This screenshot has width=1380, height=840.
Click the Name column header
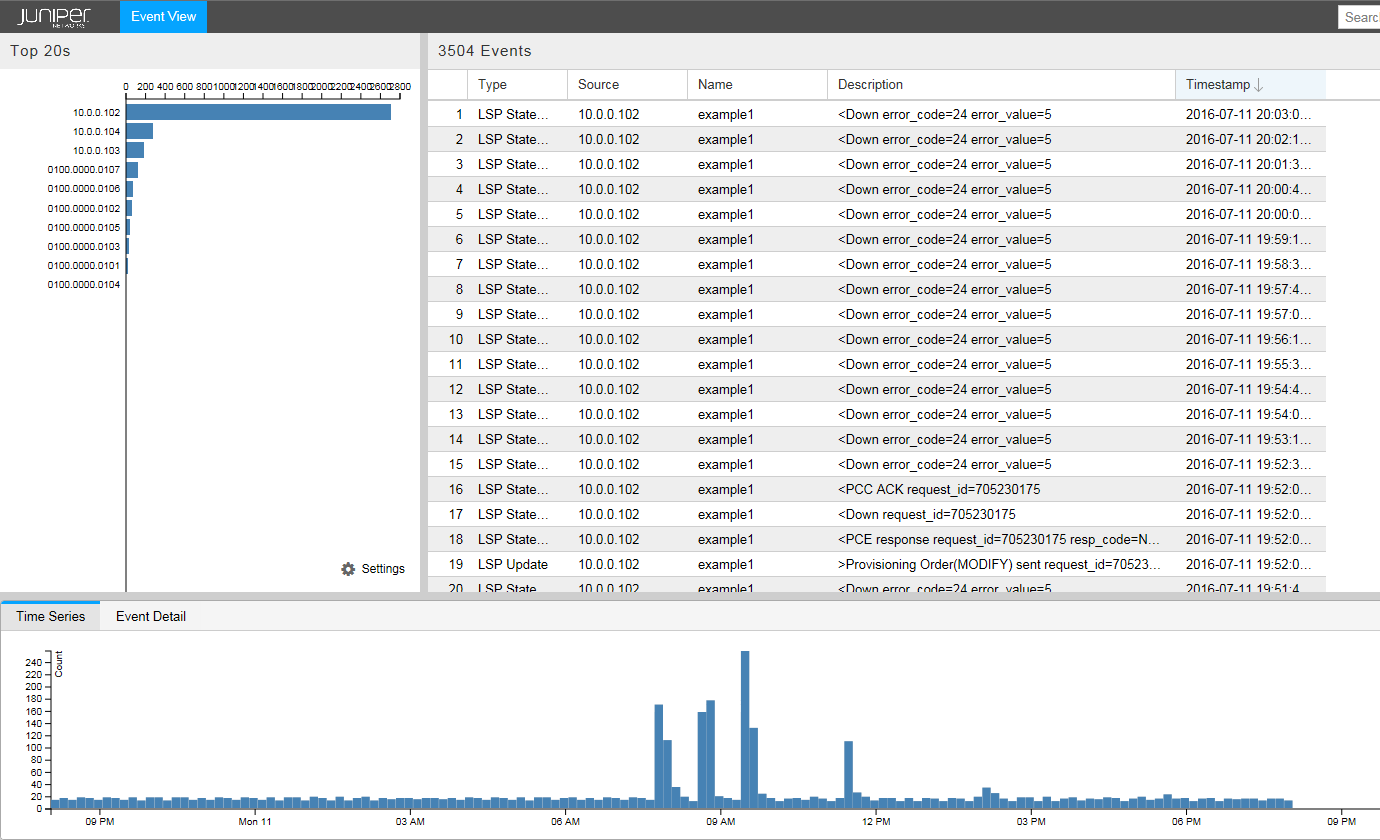tap(715, 85)
